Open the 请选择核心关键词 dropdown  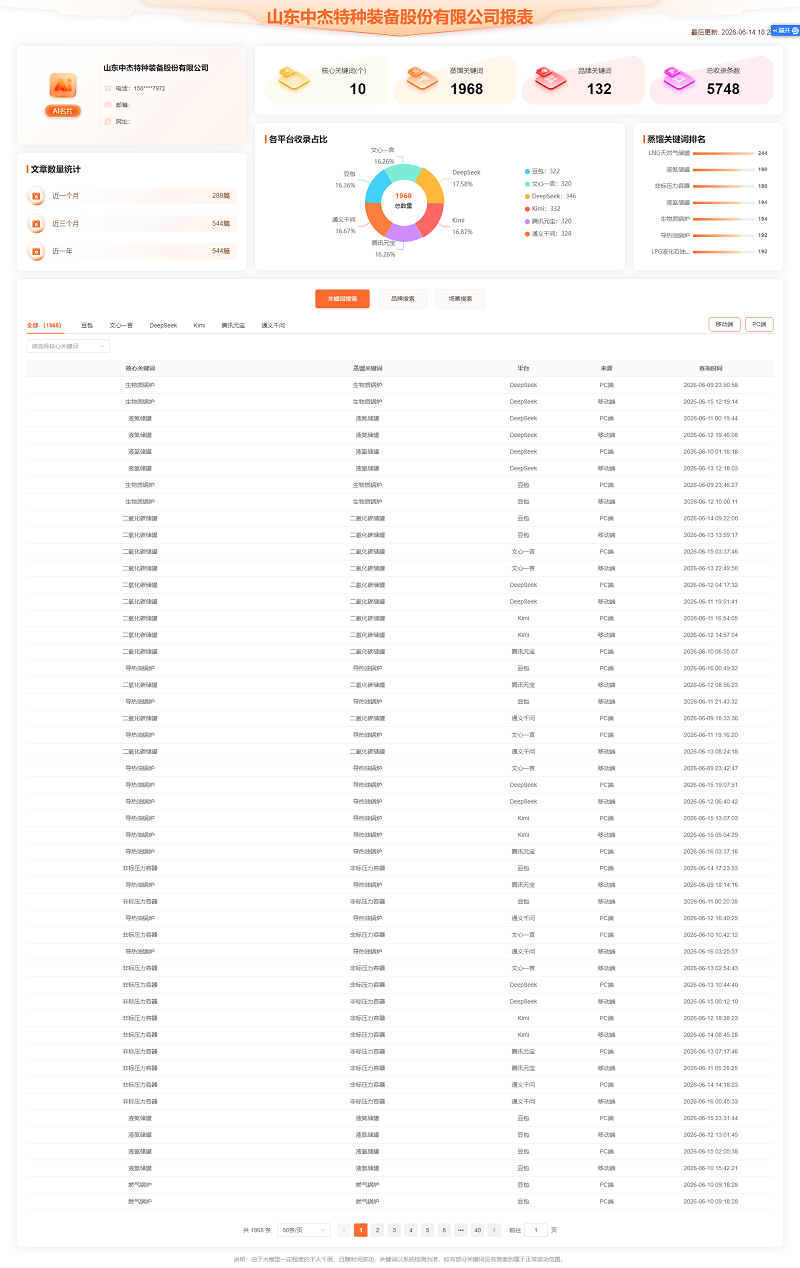[68, 346]
